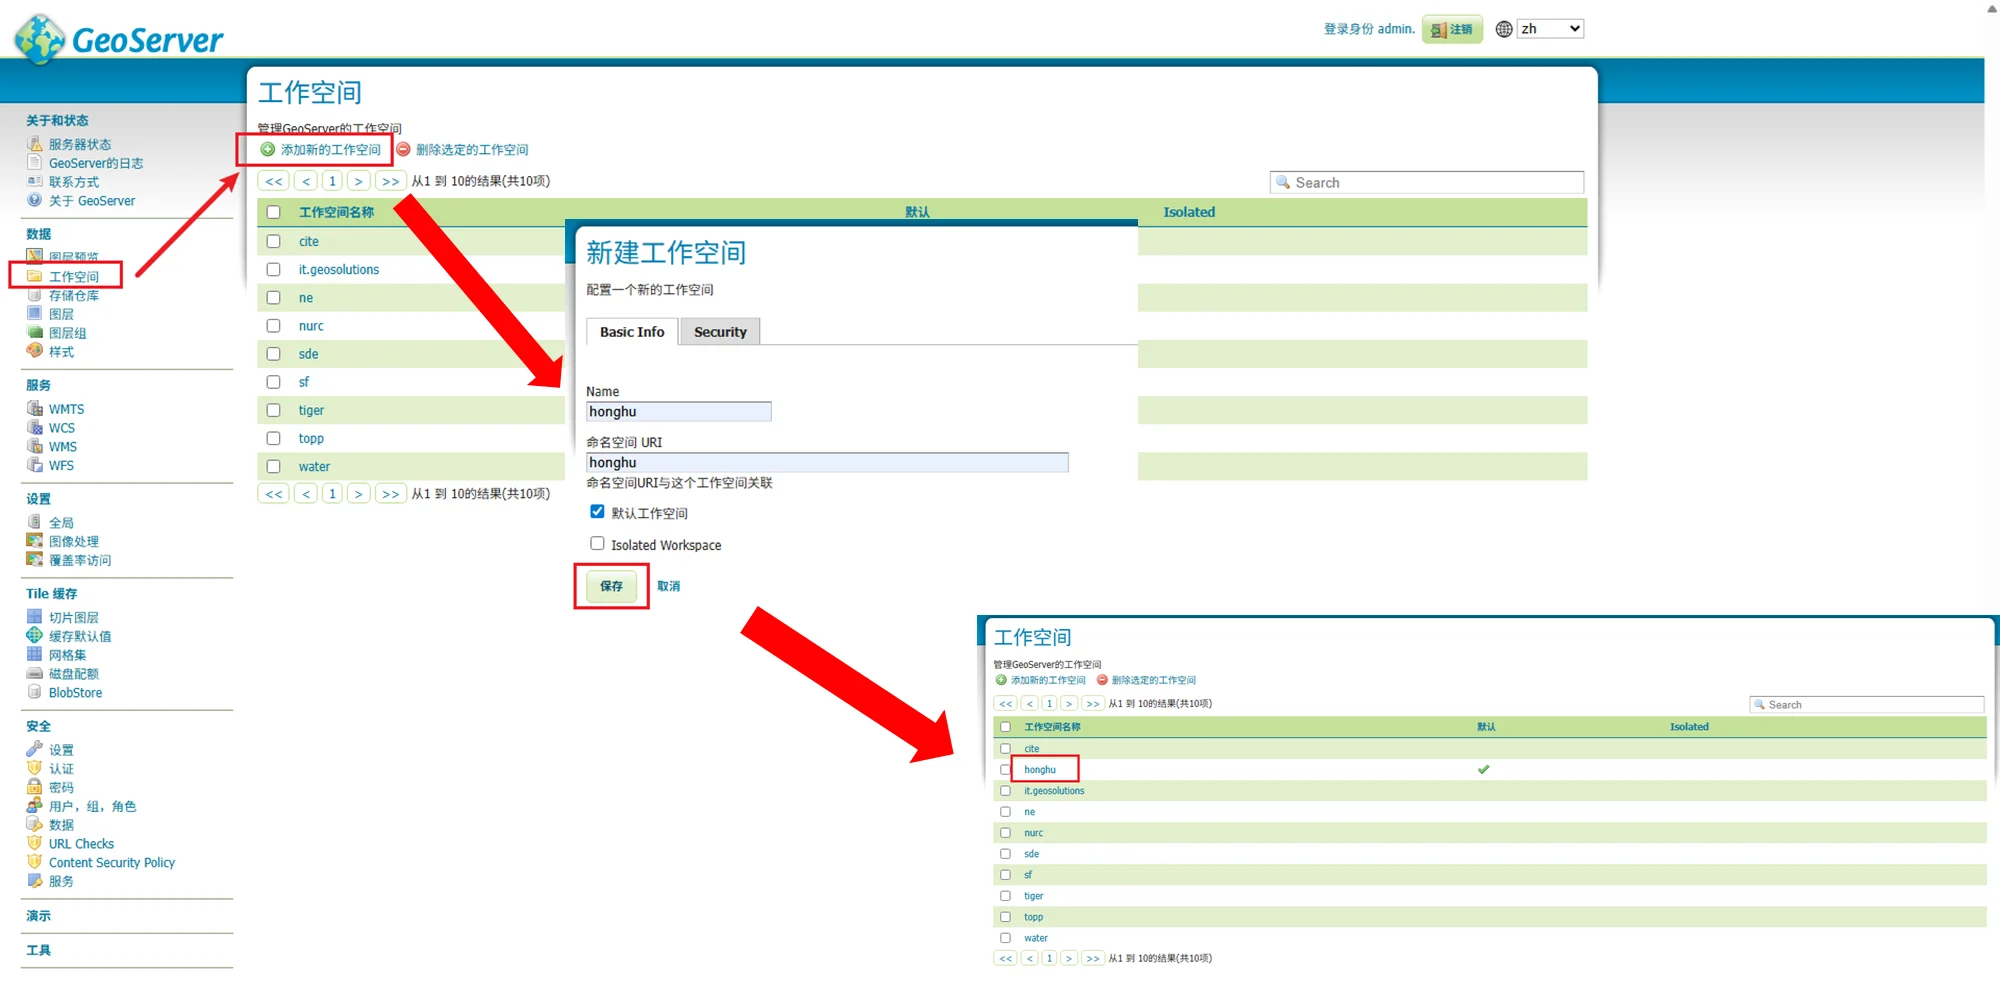Switch to the Security tab
2000x985 pixels.
click(720, 332)
